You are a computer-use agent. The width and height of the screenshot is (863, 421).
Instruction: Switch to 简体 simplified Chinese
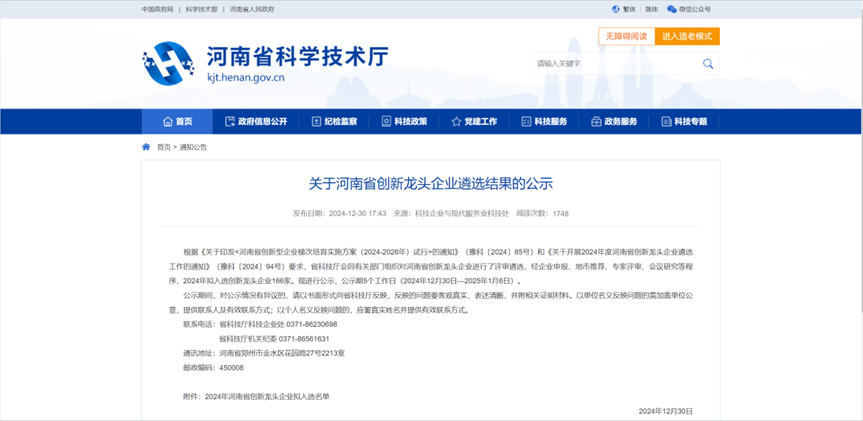coord(651,9)
